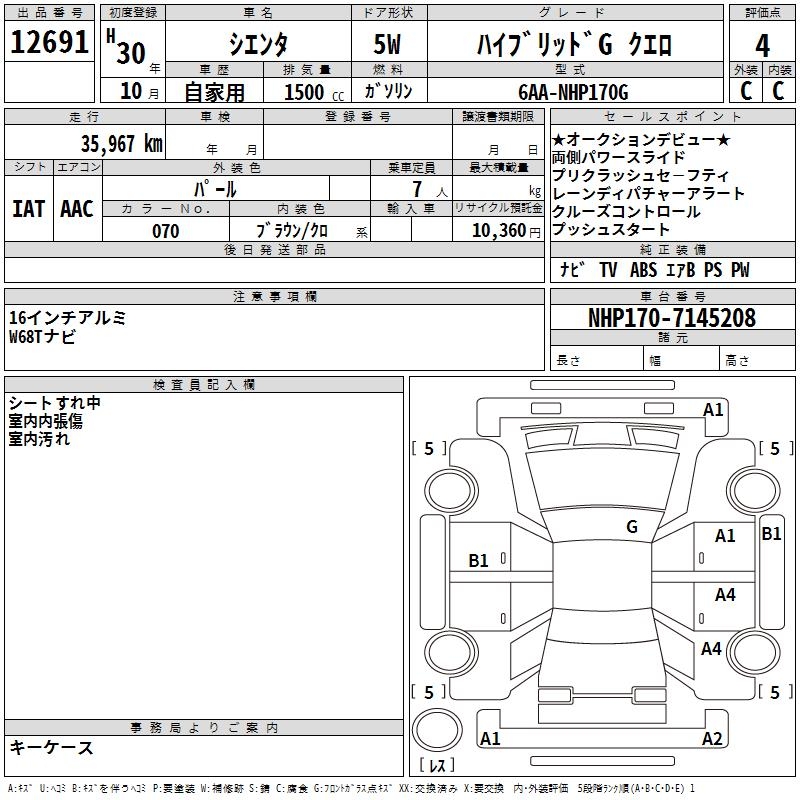Screen dimensions: 800x800
Task: Select the overall evaluation score 4
Action: coord(762,45)
